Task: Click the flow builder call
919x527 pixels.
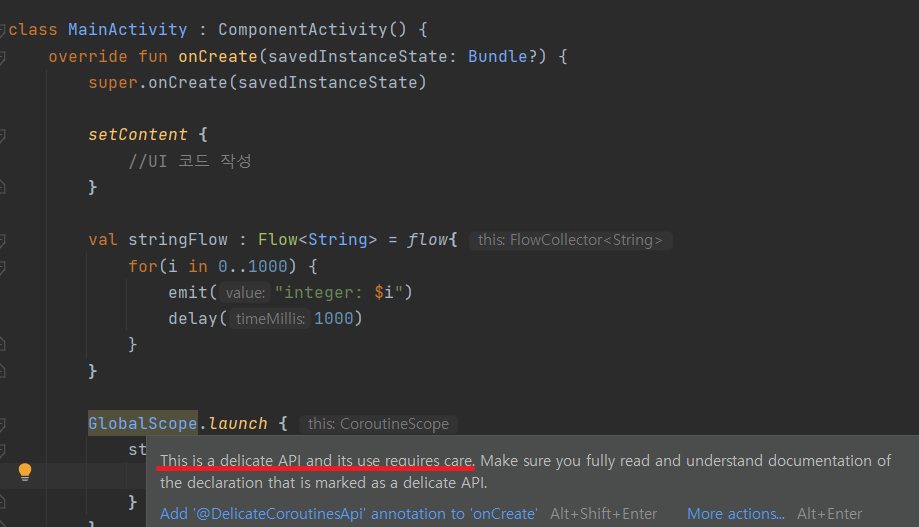Action: point(428,239)
